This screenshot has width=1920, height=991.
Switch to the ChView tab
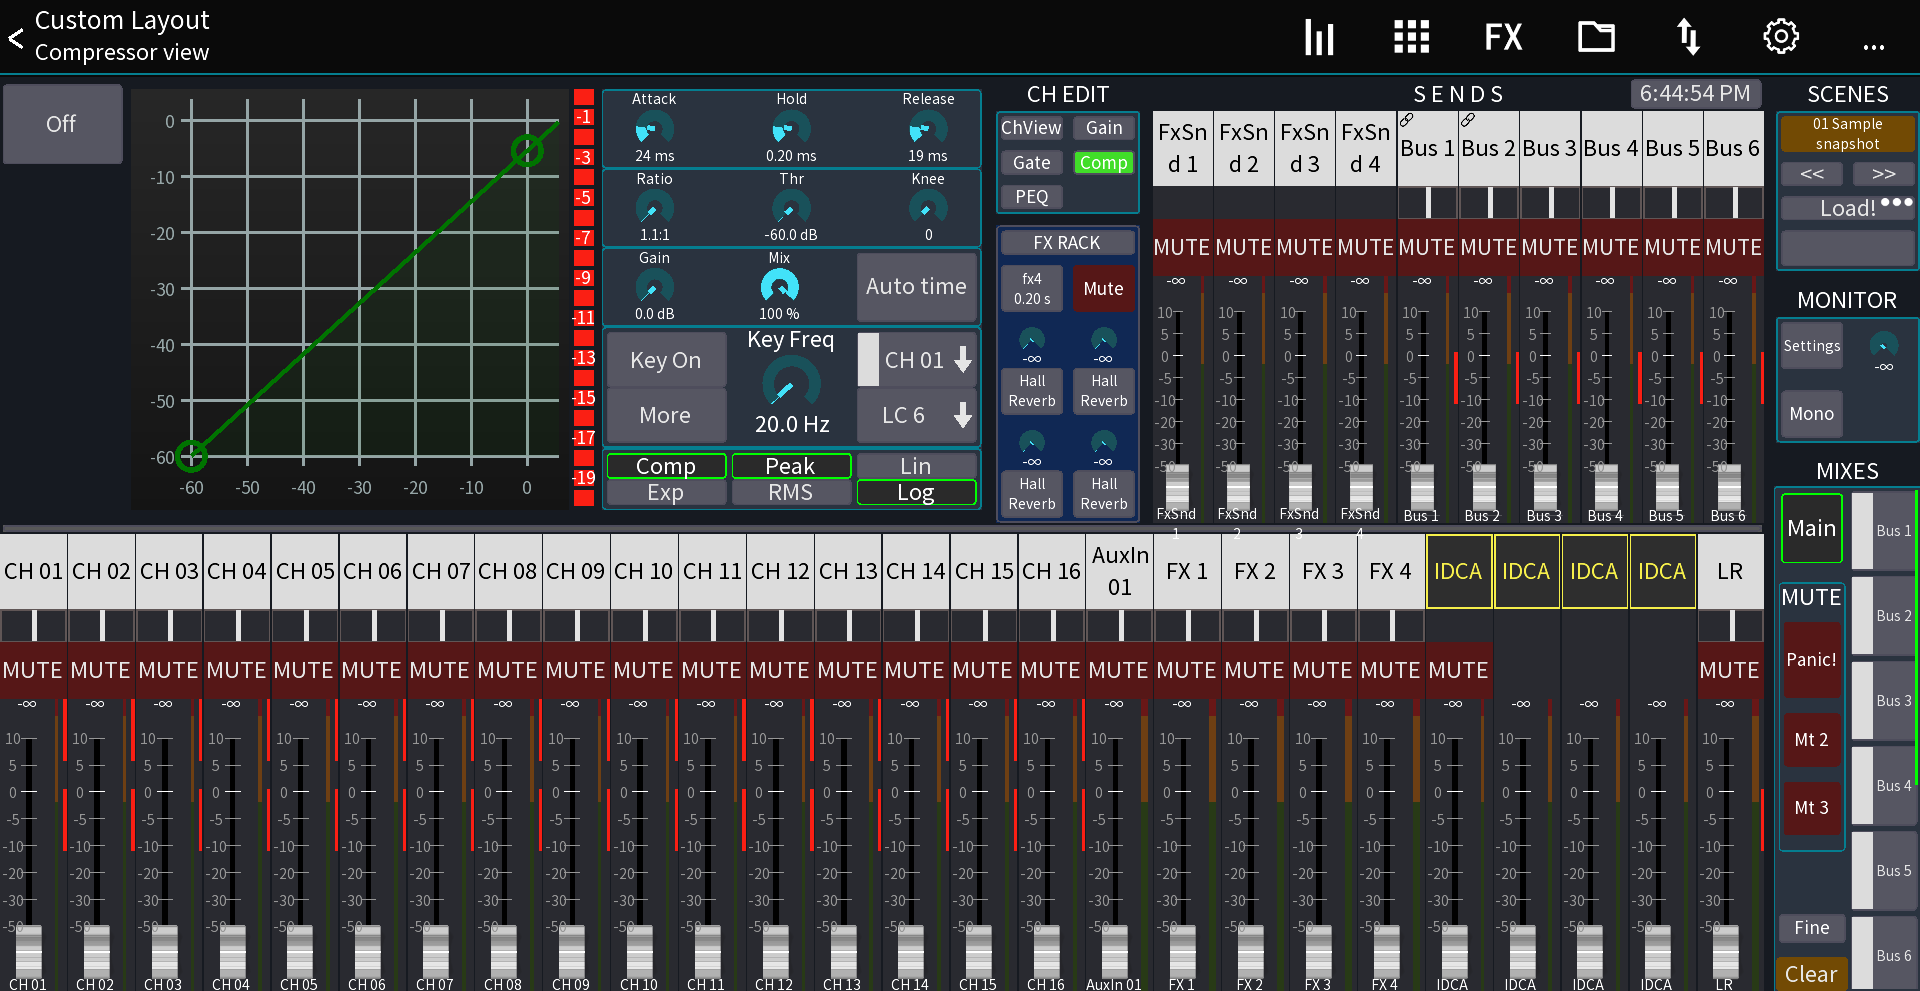click(1031, 127)
